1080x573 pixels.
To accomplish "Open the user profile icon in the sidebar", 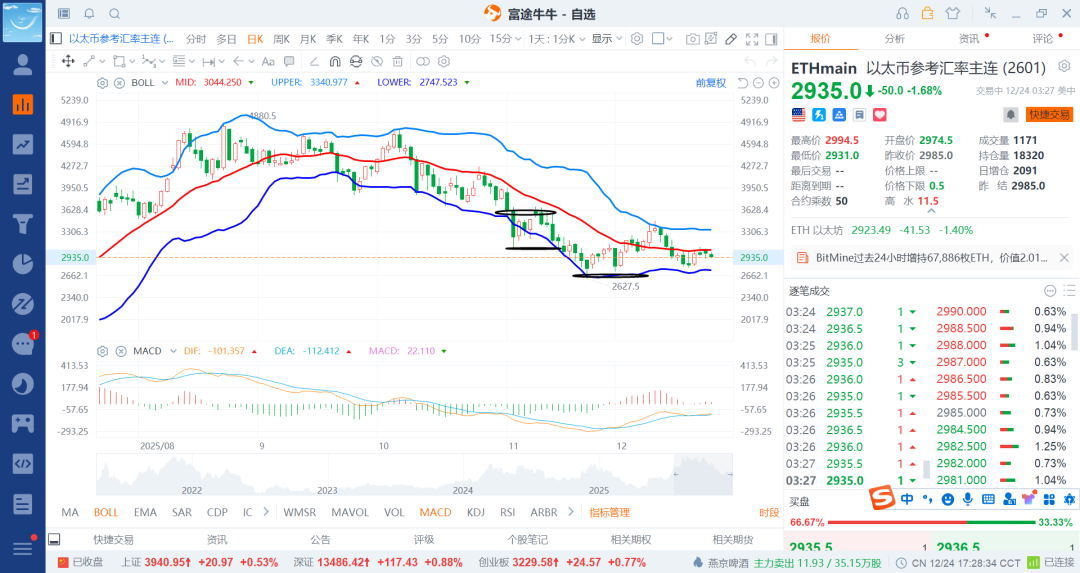I will (x=23, y=65).
